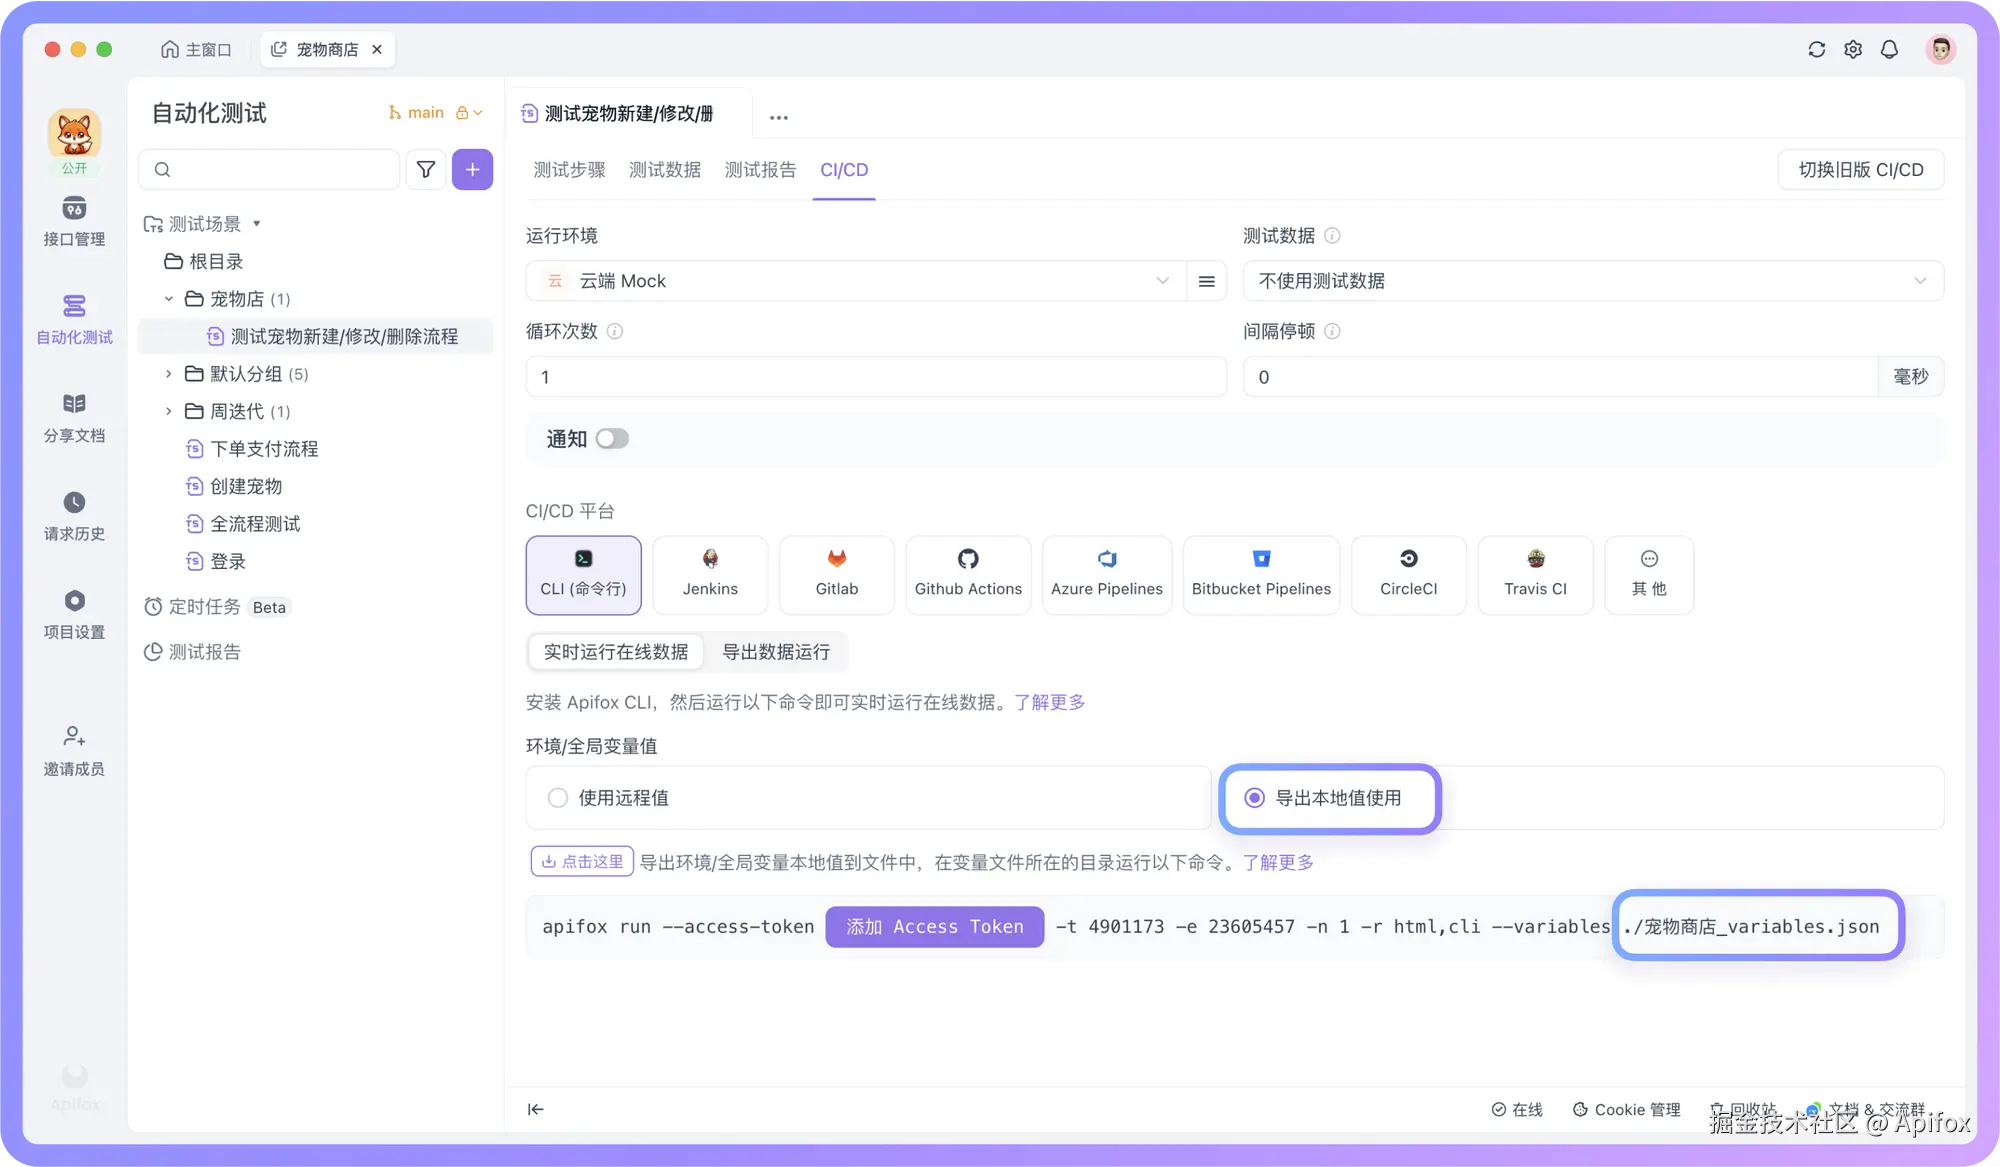
Task: Open the 请求历史 panel from the sidebar
Action: point(74,515)
